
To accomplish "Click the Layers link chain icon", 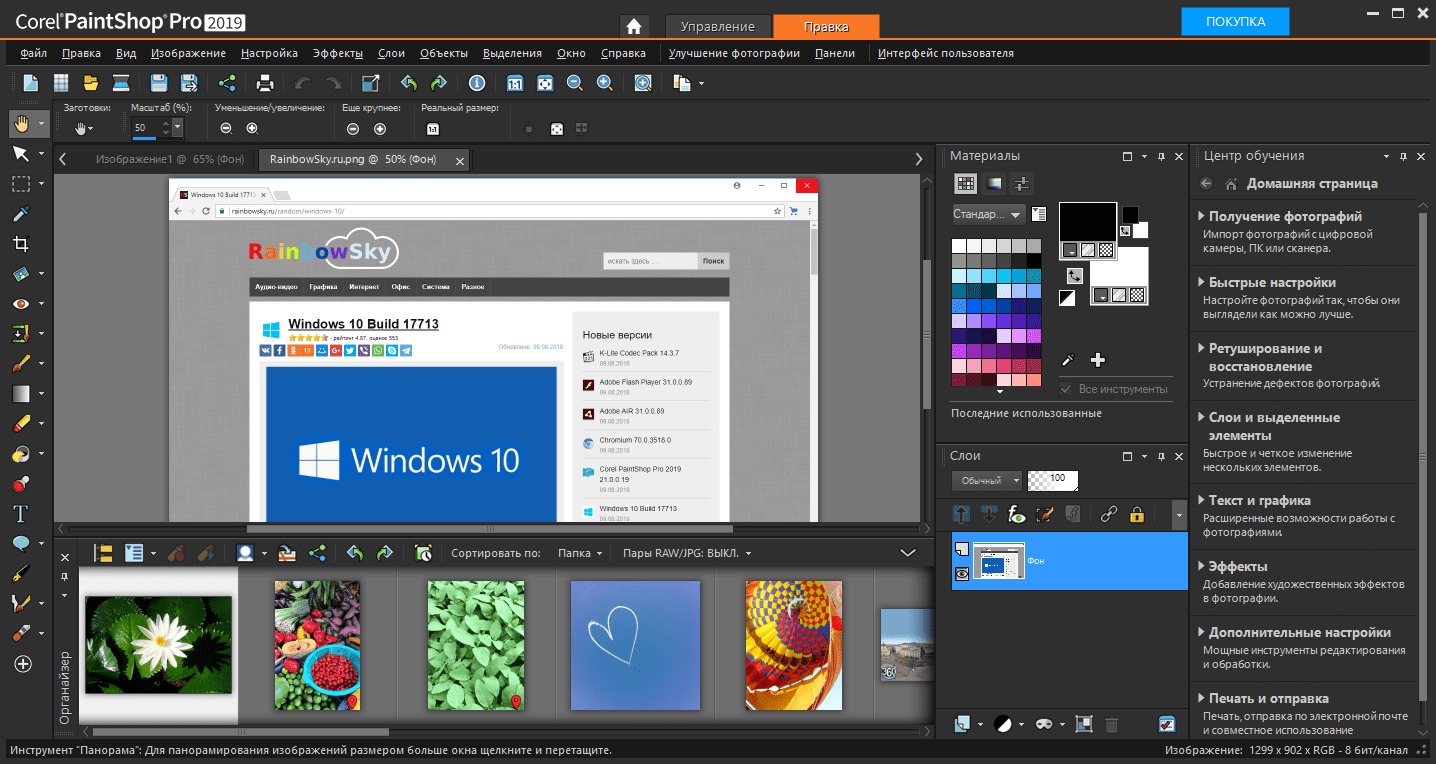I will pos(1108,515).
